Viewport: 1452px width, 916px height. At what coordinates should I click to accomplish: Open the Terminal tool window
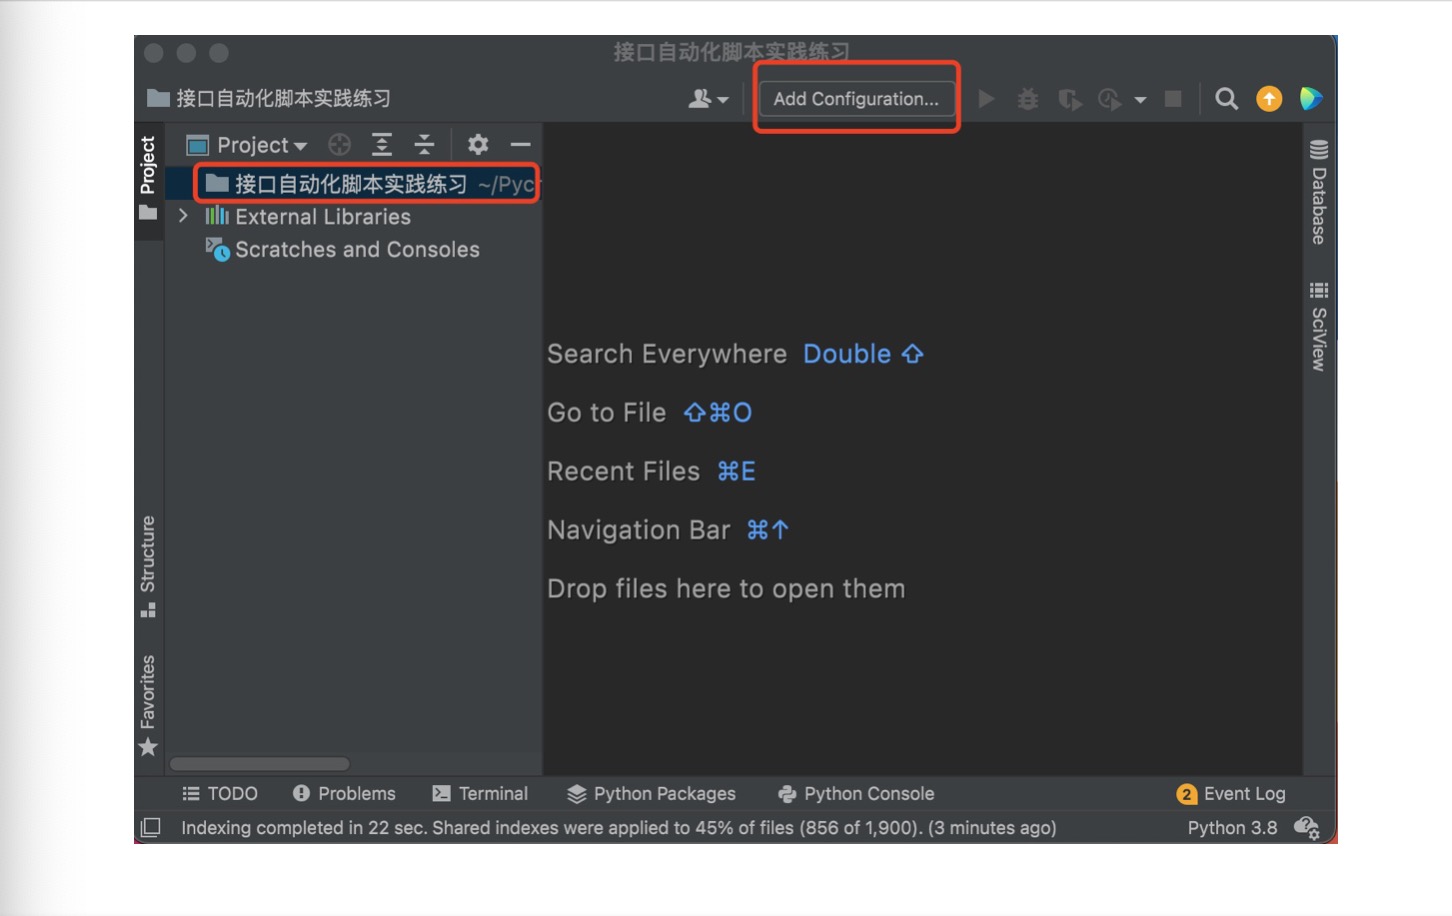click(x=480, y=794)
